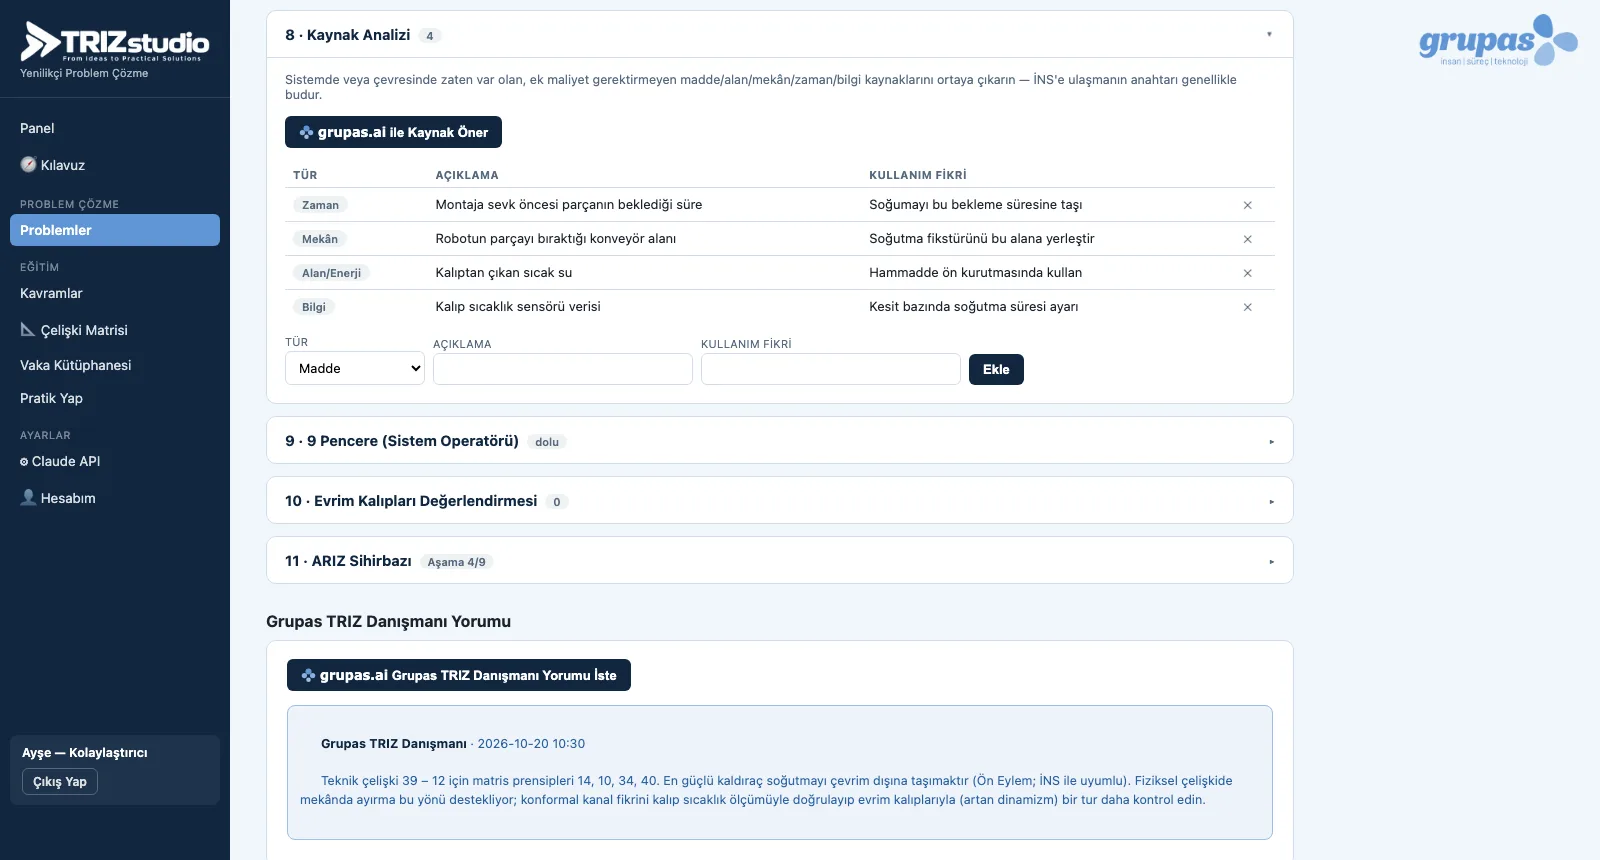The height and width of the screenshot is (860, 1600).
Task: Open Pratik Yap page
Action: point(115,398)
